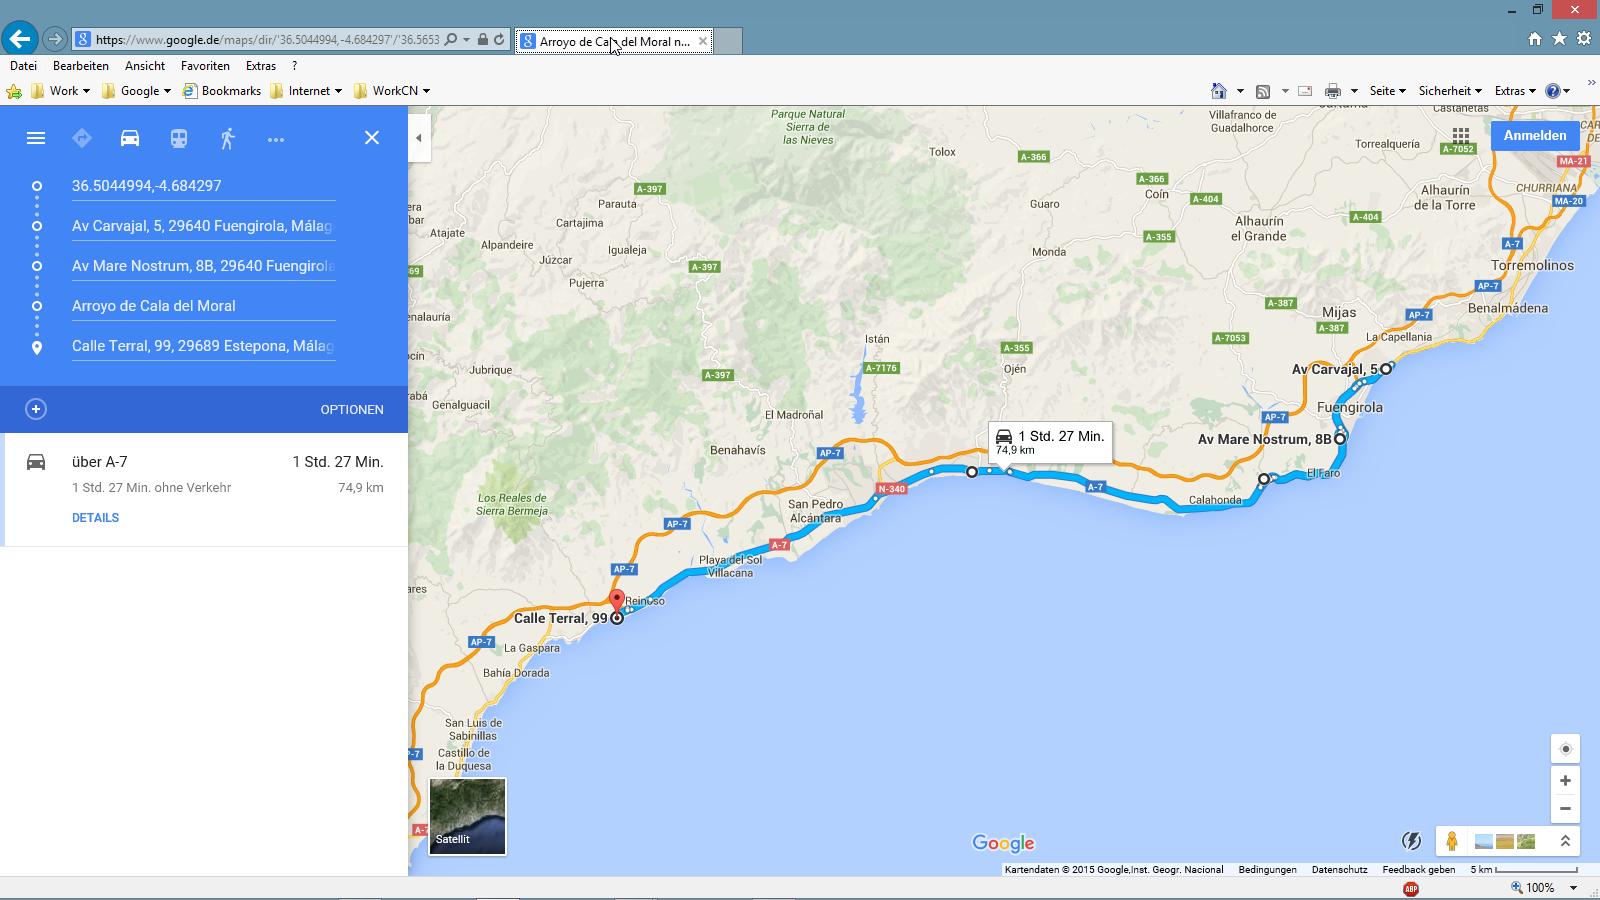Add another destination with plus icon
The width and height of the screenshot is (1600, 900).
click(36, 409)
